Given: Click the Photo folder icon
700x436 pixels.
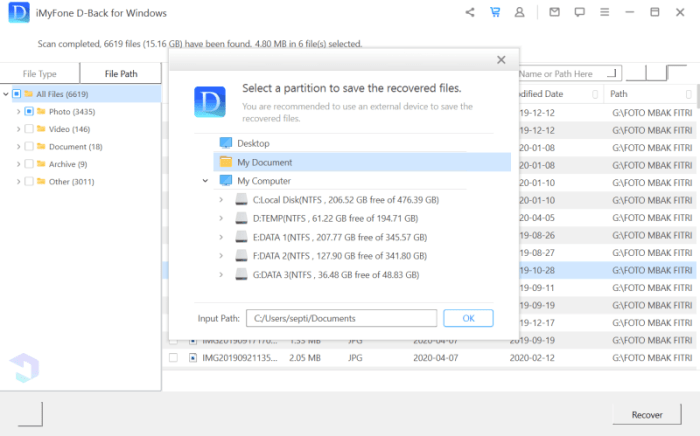Looking at the screenshot, I should [41, 111].
